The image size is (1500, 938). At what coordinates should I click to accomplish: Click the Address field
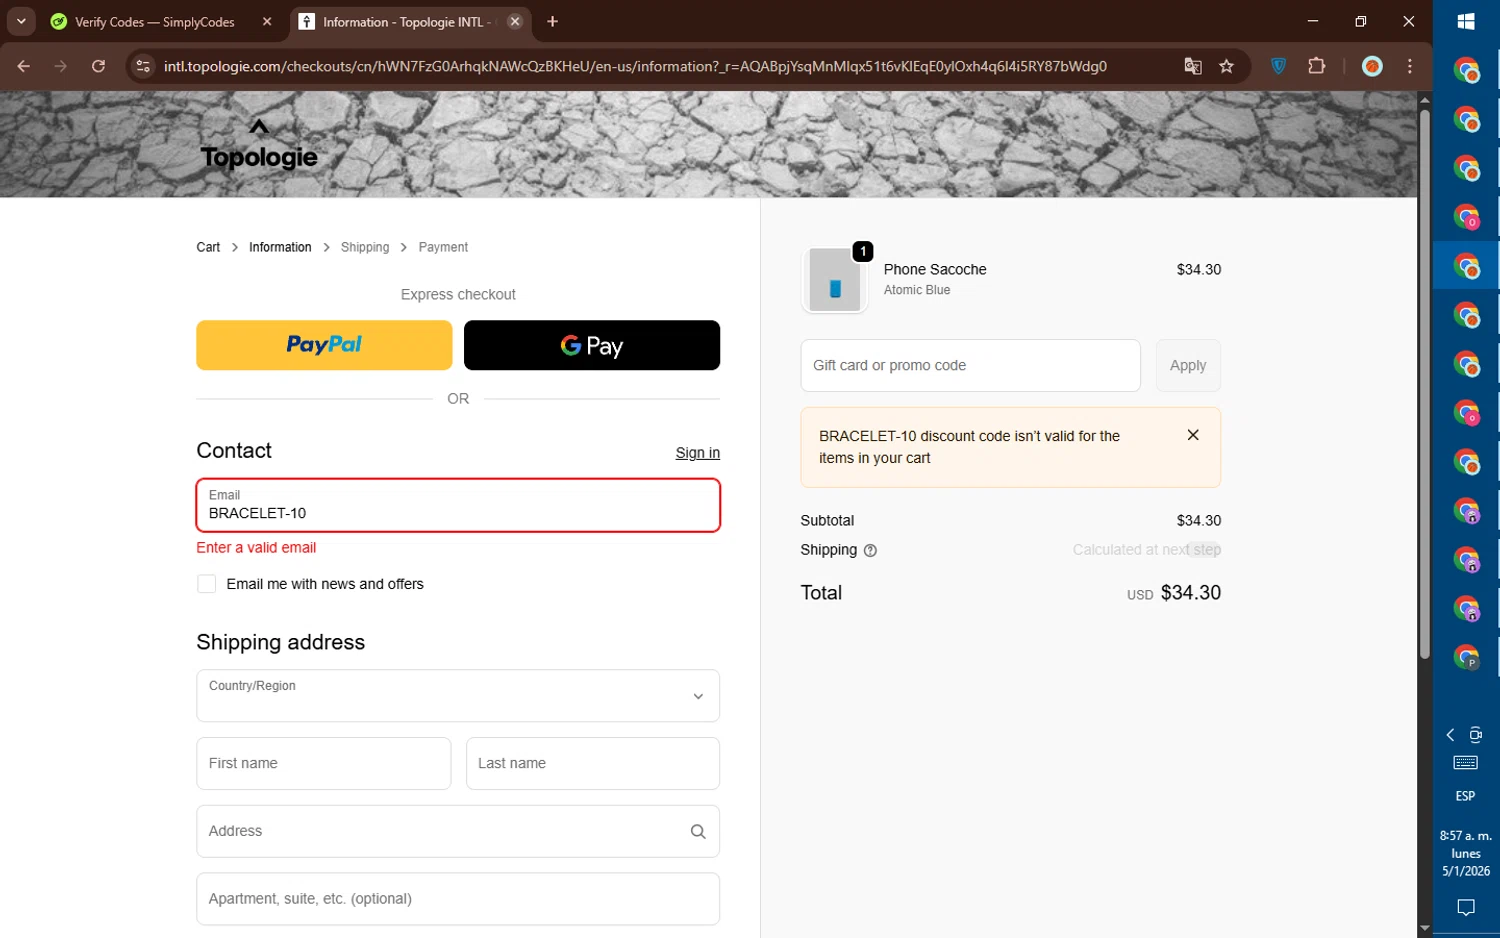458,831
